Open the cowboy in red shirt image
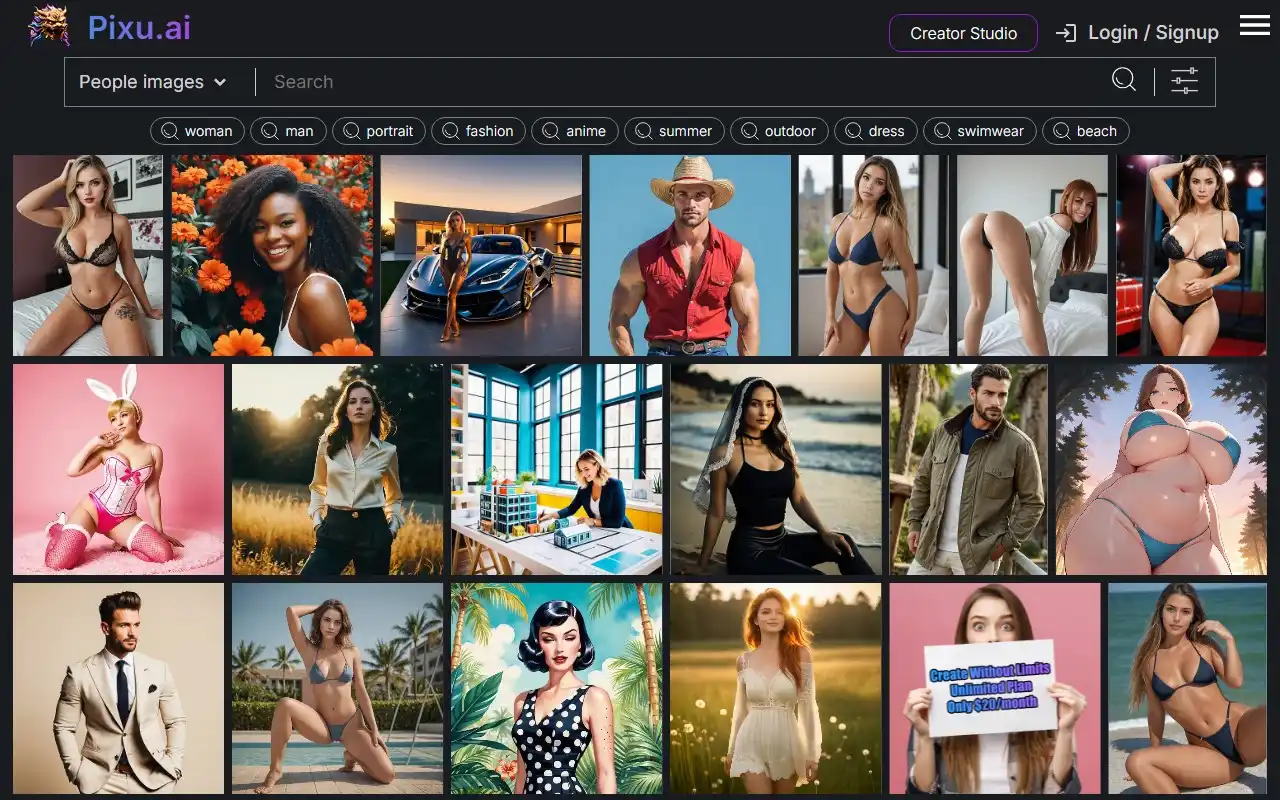 tap(689, 255)
